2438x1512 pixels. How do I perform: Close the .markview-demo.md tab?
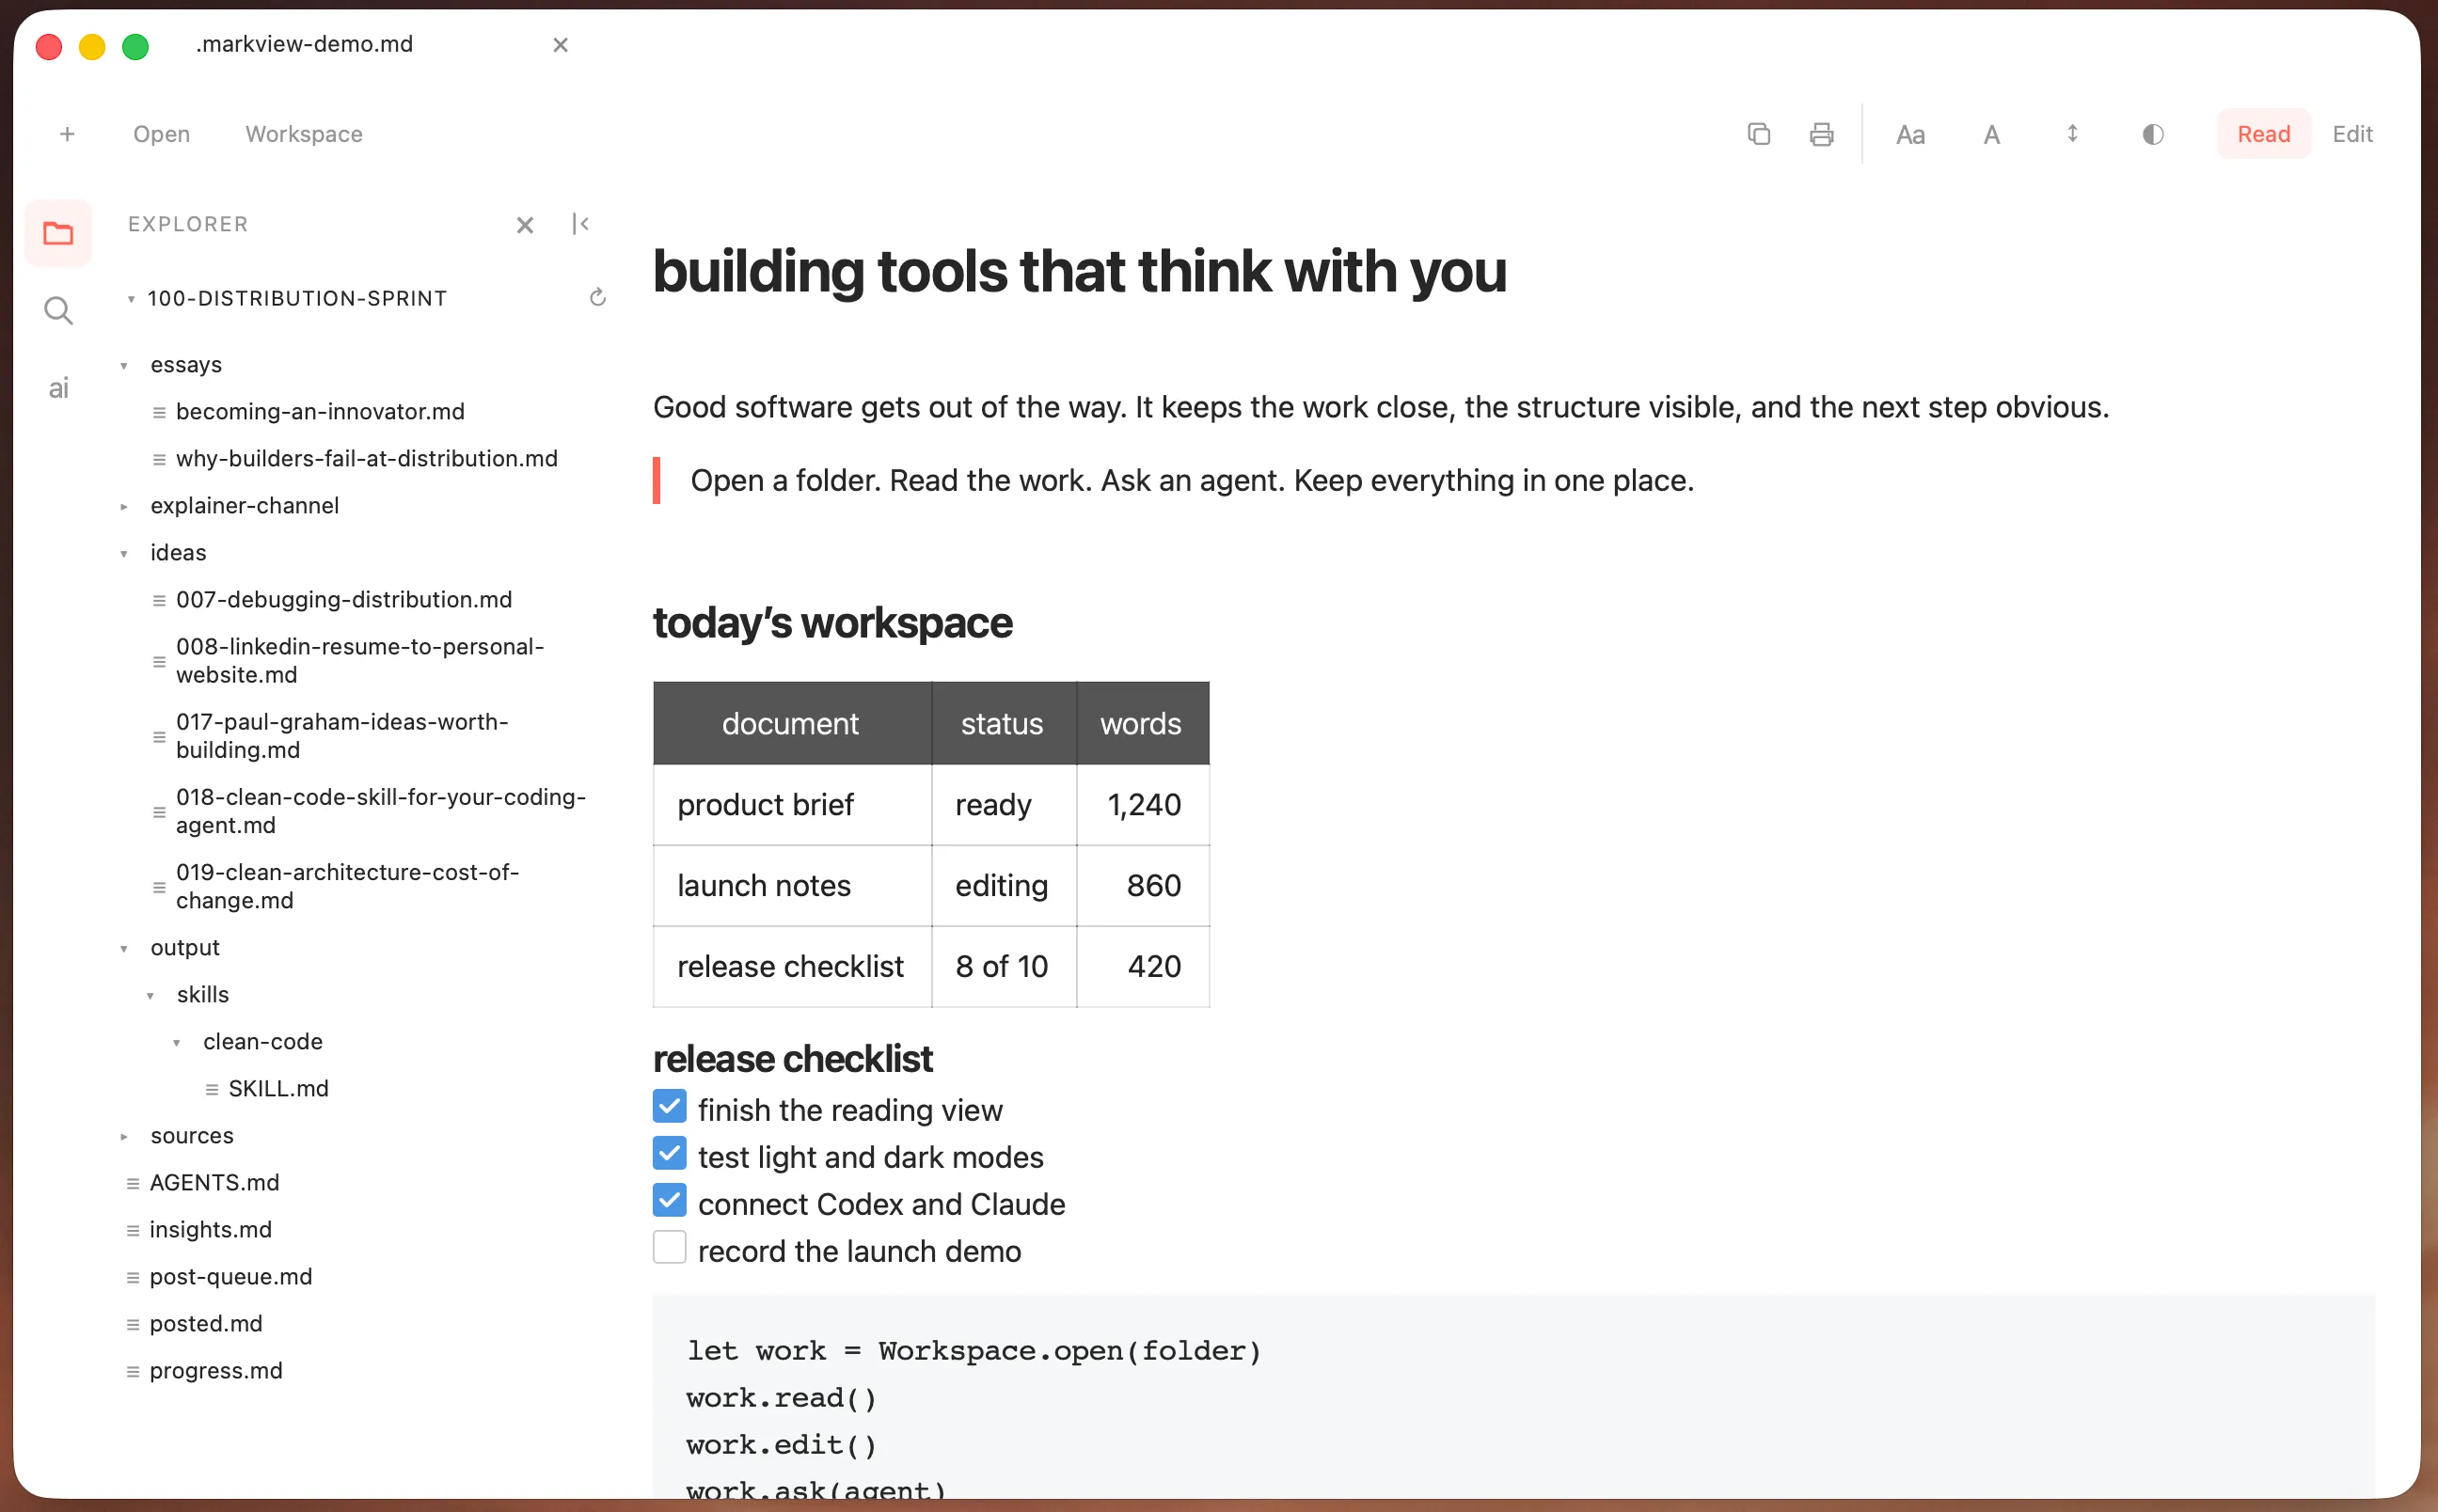click(x=560, y=44)
